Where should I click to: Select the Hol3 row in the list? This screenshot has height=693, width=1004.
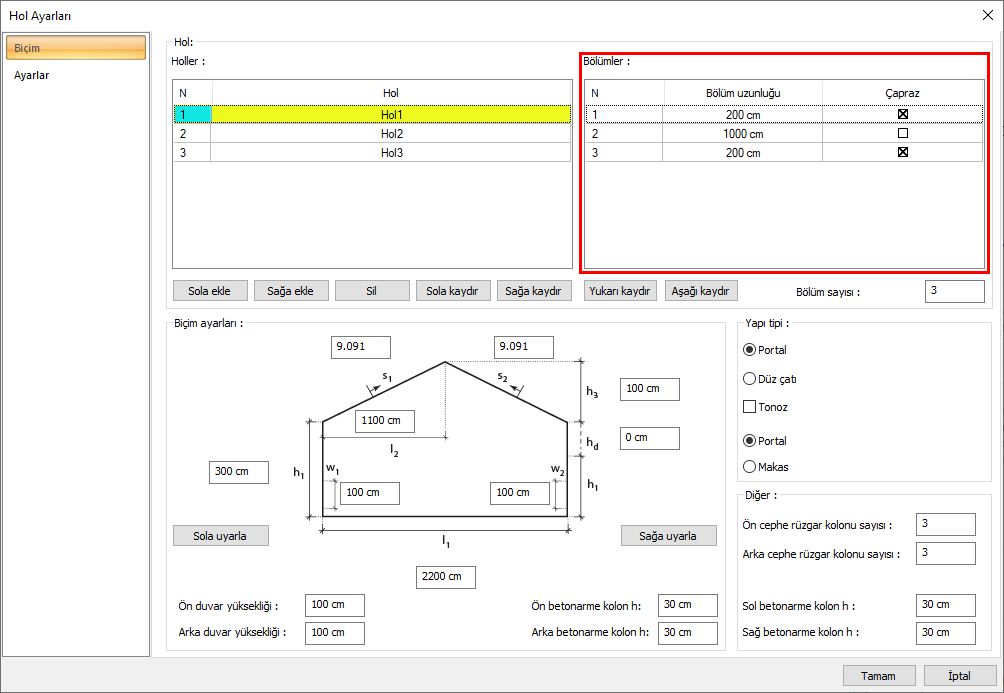391,153
